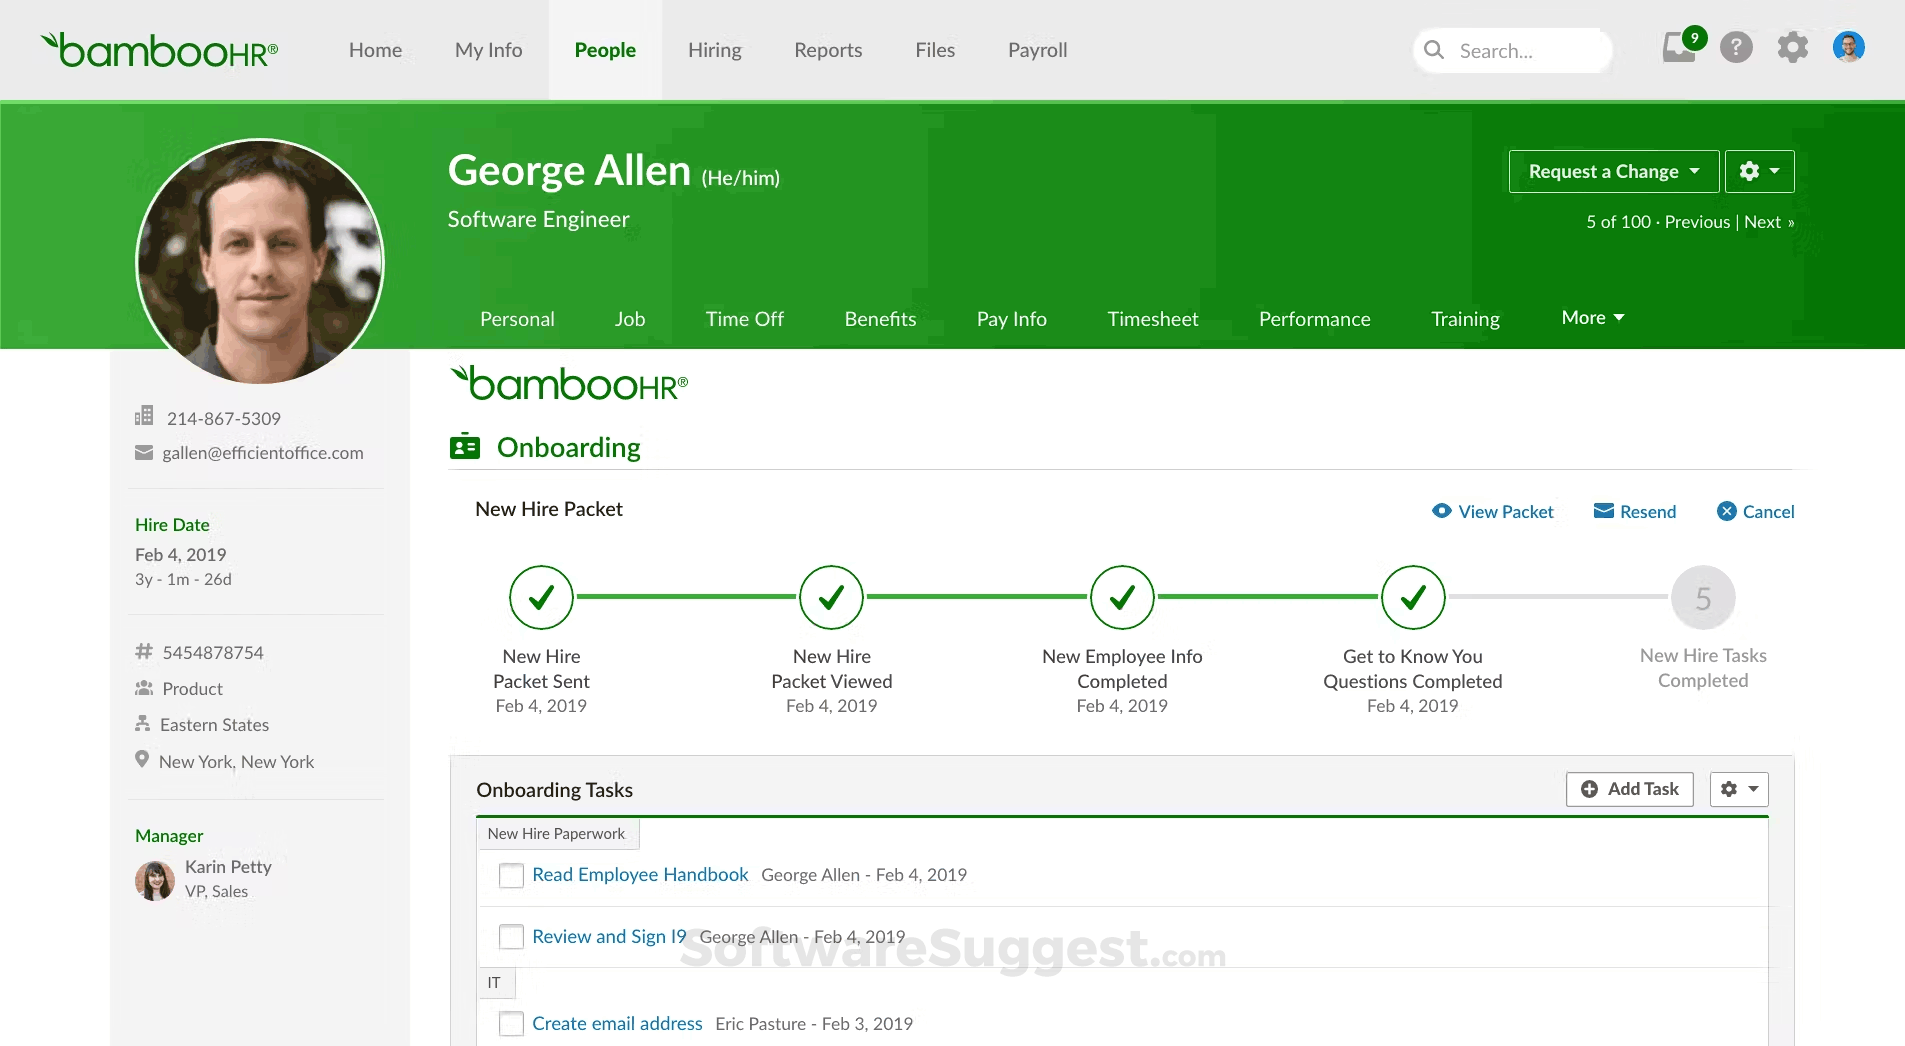Click the email envelope icon beside gallen@efficientoffice.com

tap(145, 452)
